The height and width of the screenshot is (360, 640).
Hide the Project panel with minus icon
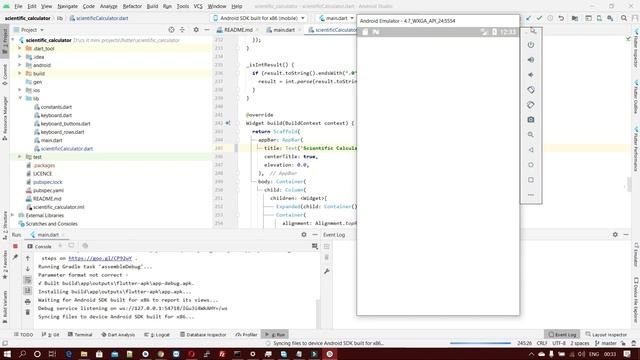click(207, 30)
